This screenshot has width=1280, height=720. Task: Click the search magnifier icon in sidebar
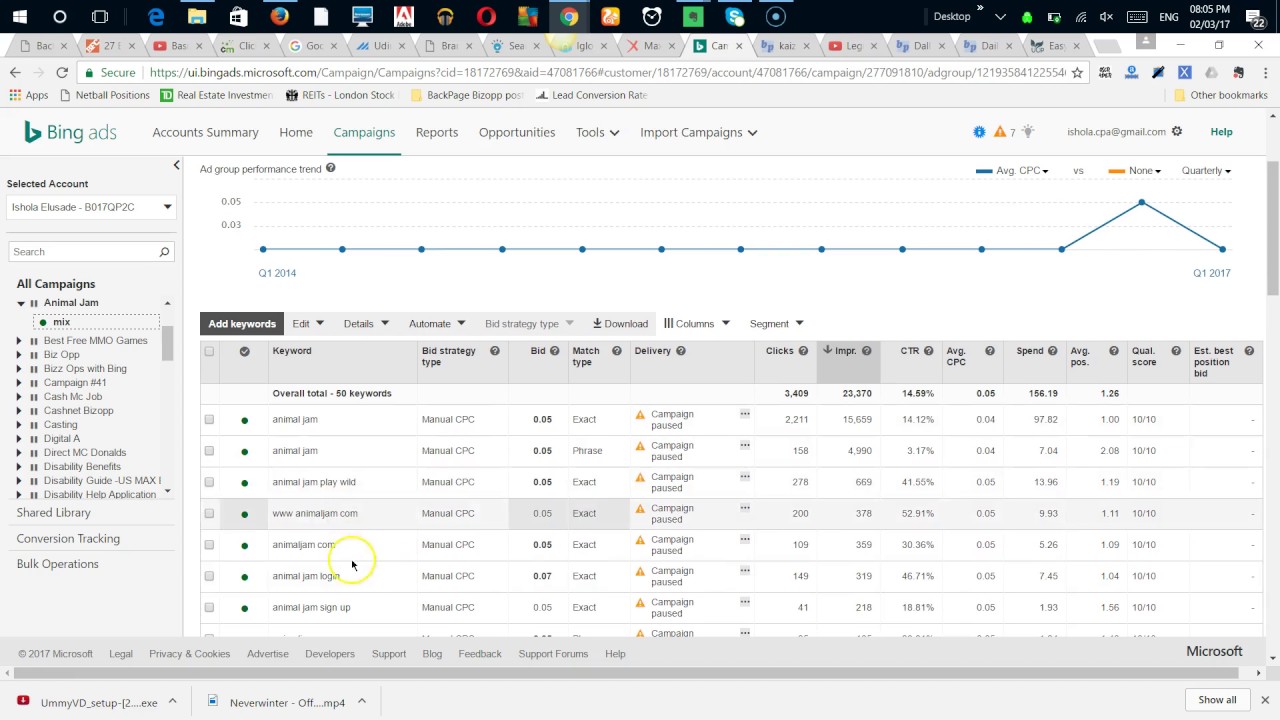164,252
